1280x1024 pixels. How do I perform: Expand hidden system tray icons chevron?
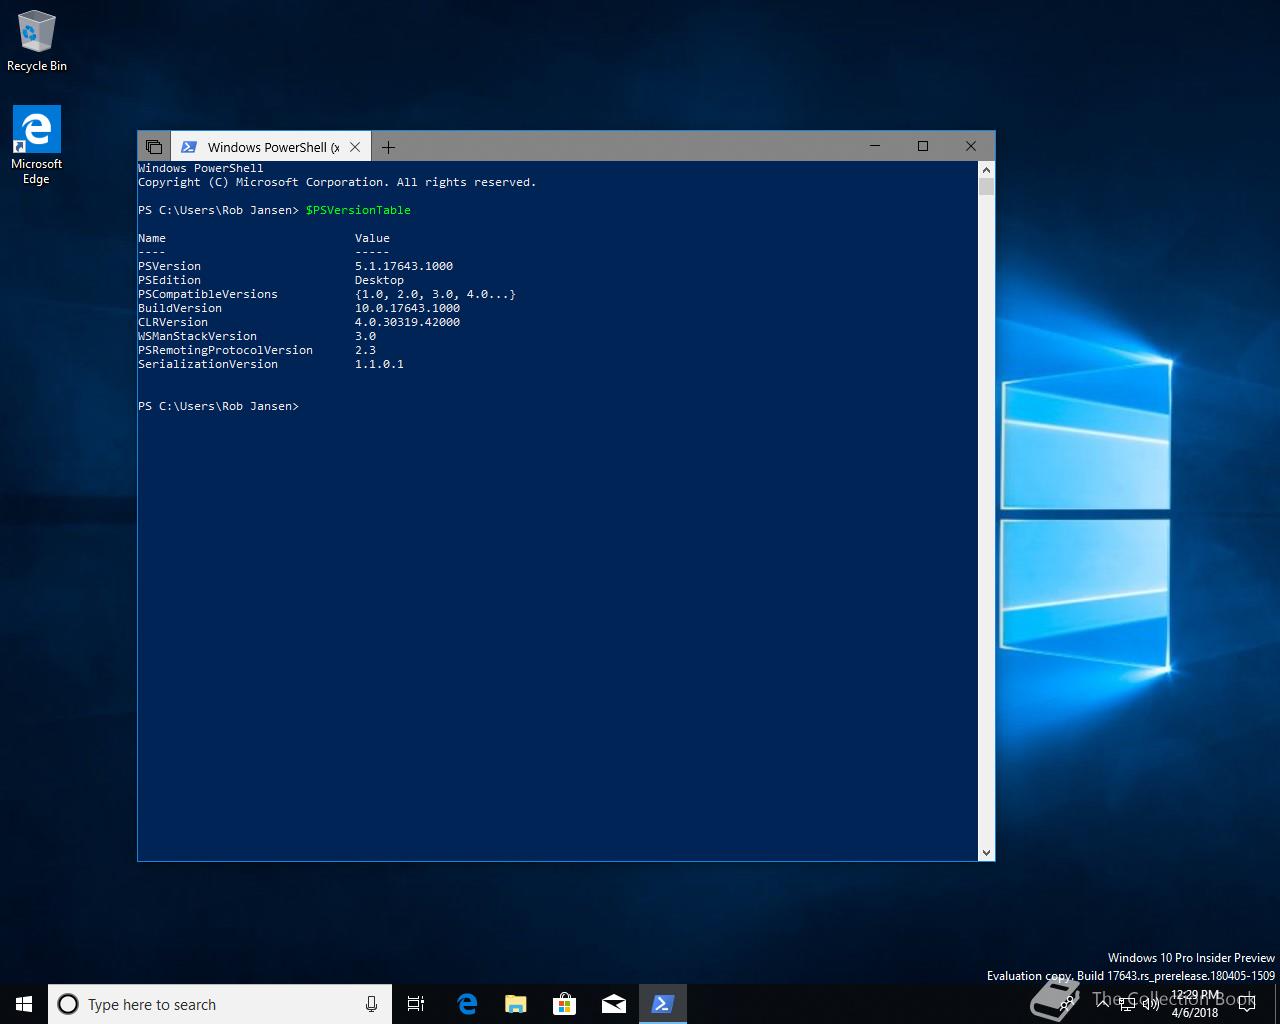click(x=1102, y=1004)
